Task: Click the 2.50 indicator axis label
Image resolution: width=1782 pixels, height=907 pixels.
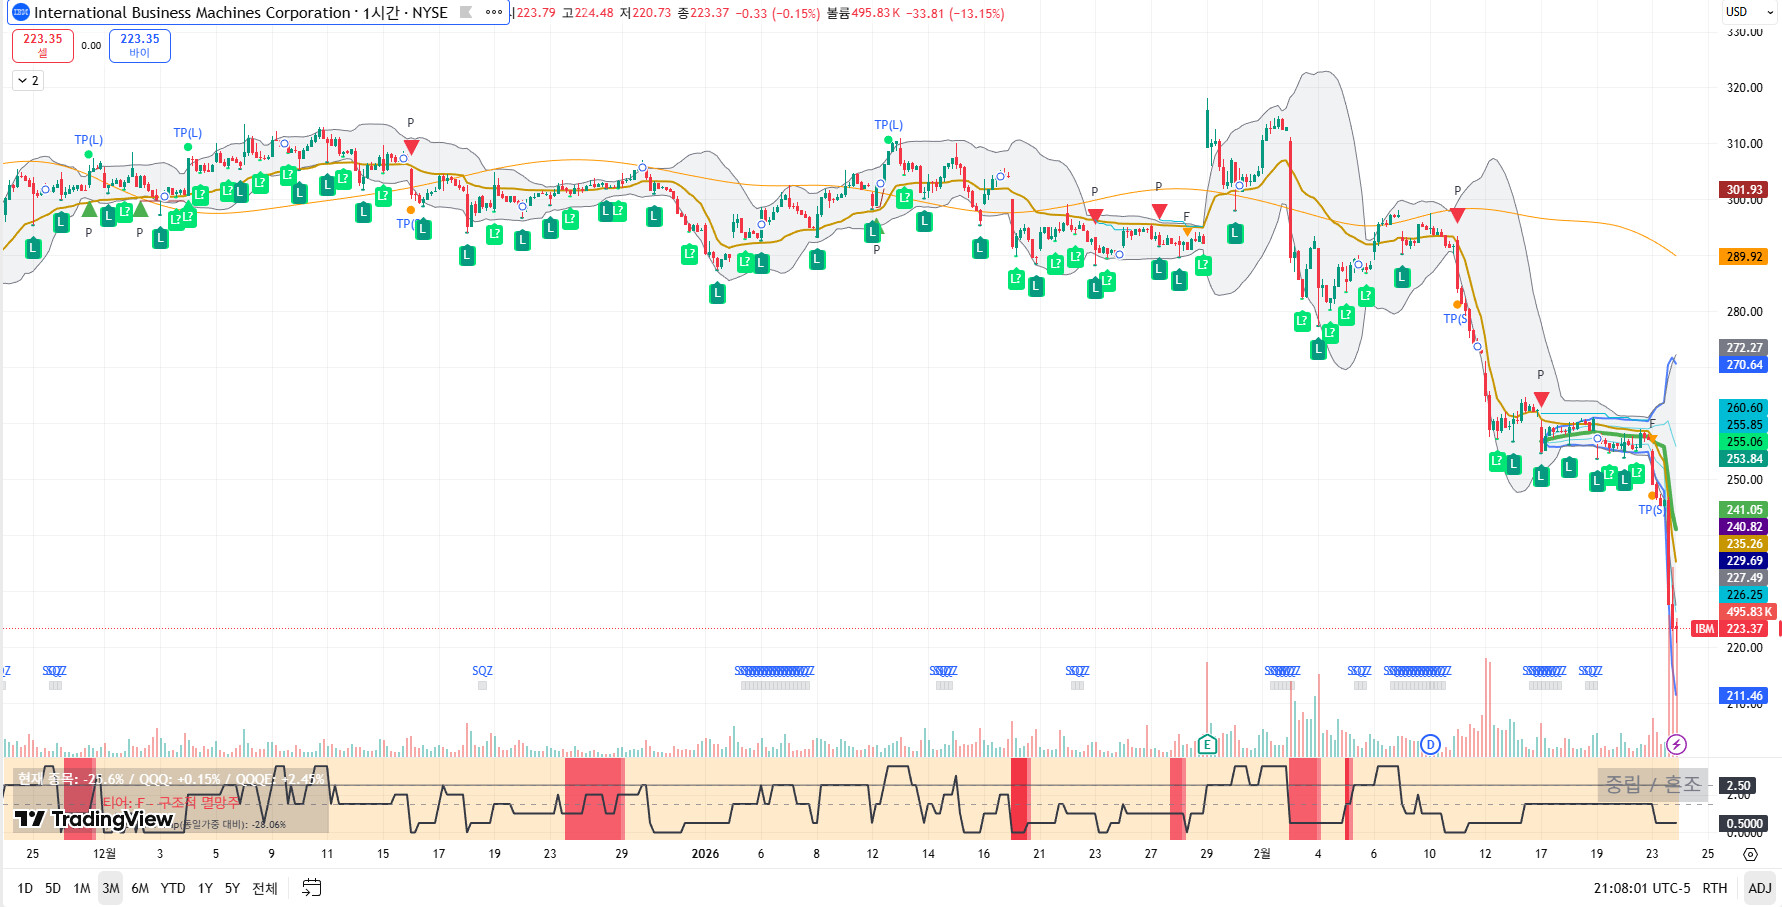Action: [x=1739, y=786]
